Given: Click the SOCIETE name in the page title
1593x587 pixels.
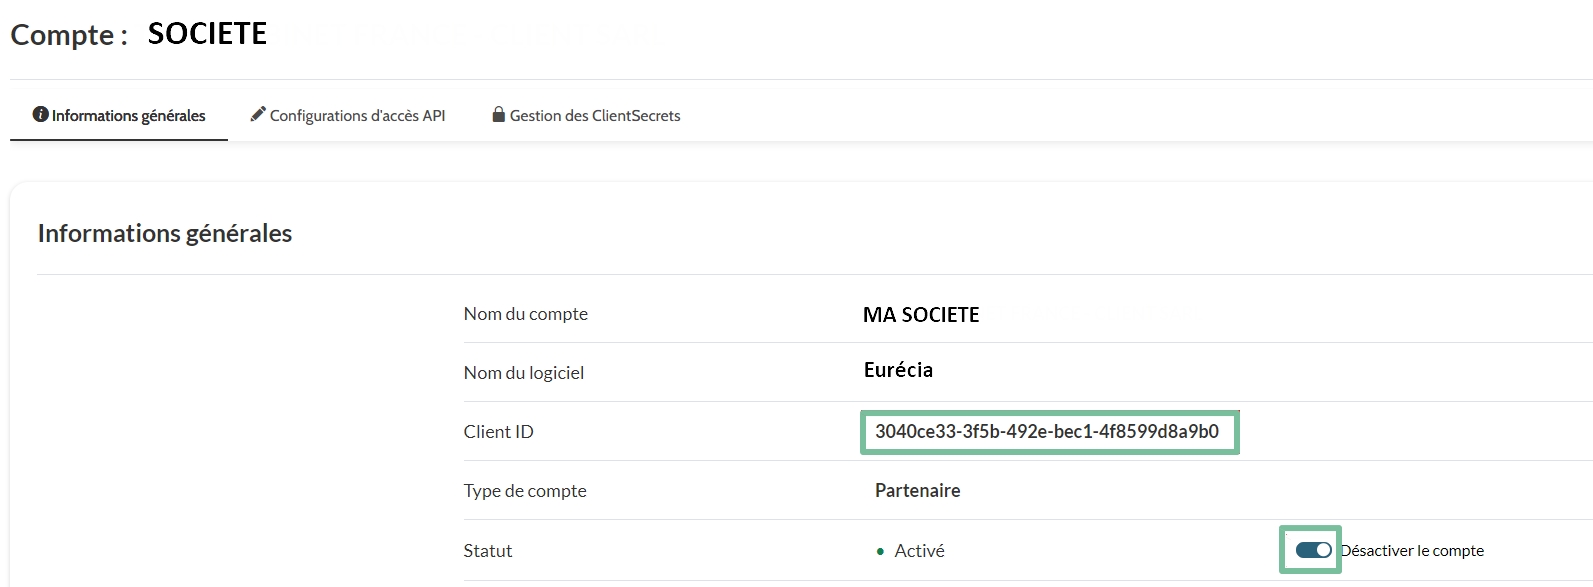Looking at the screenshot, I should [207, 34].
